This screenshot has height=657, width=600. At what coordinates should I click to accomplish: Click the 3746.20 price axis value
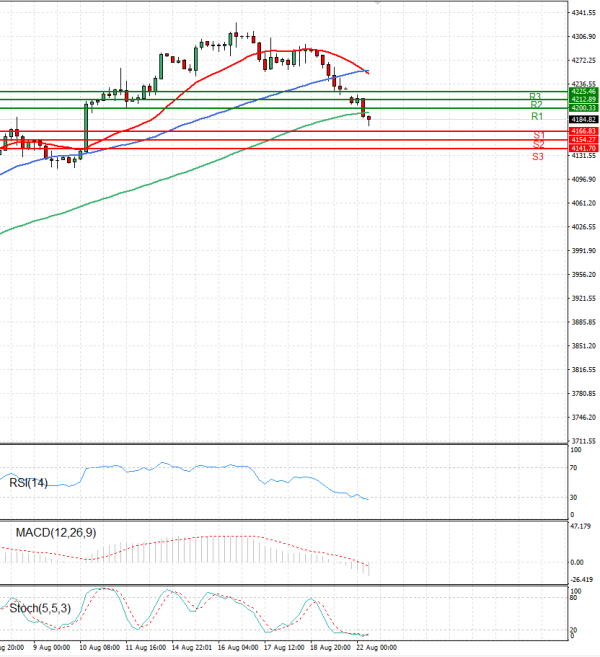(584, 417)
